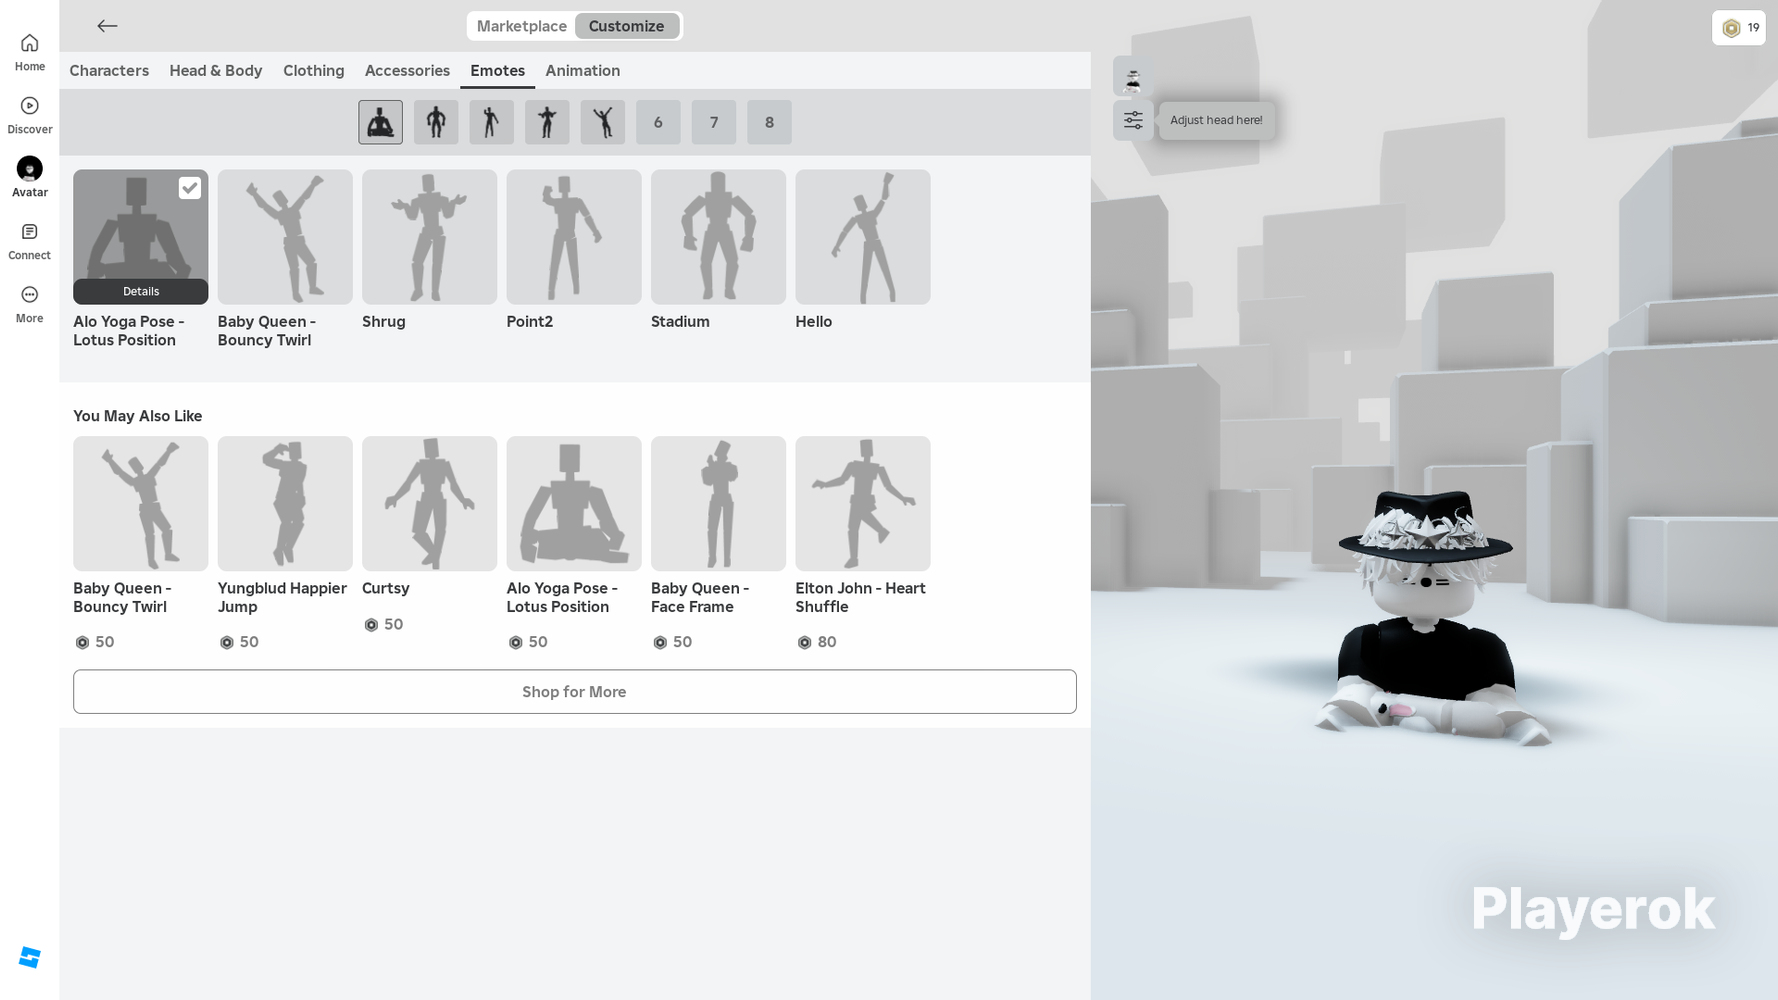
Task: View recommended Baby Queen - Bouncy Twirl thumbnail
Action: (141, 504)
